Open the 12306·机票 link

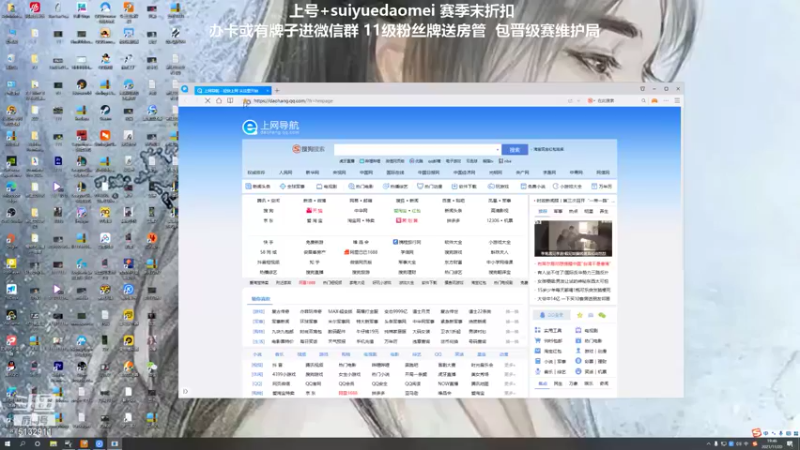point(499,221)
